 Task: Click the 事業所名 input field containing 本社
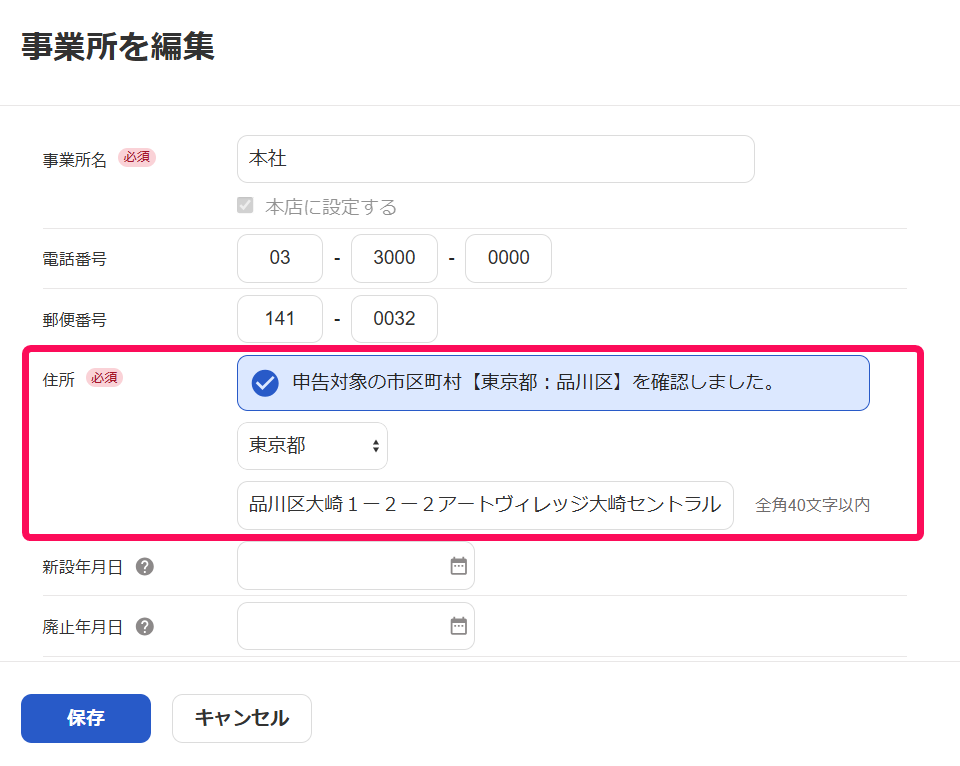[x=495, y=159]
